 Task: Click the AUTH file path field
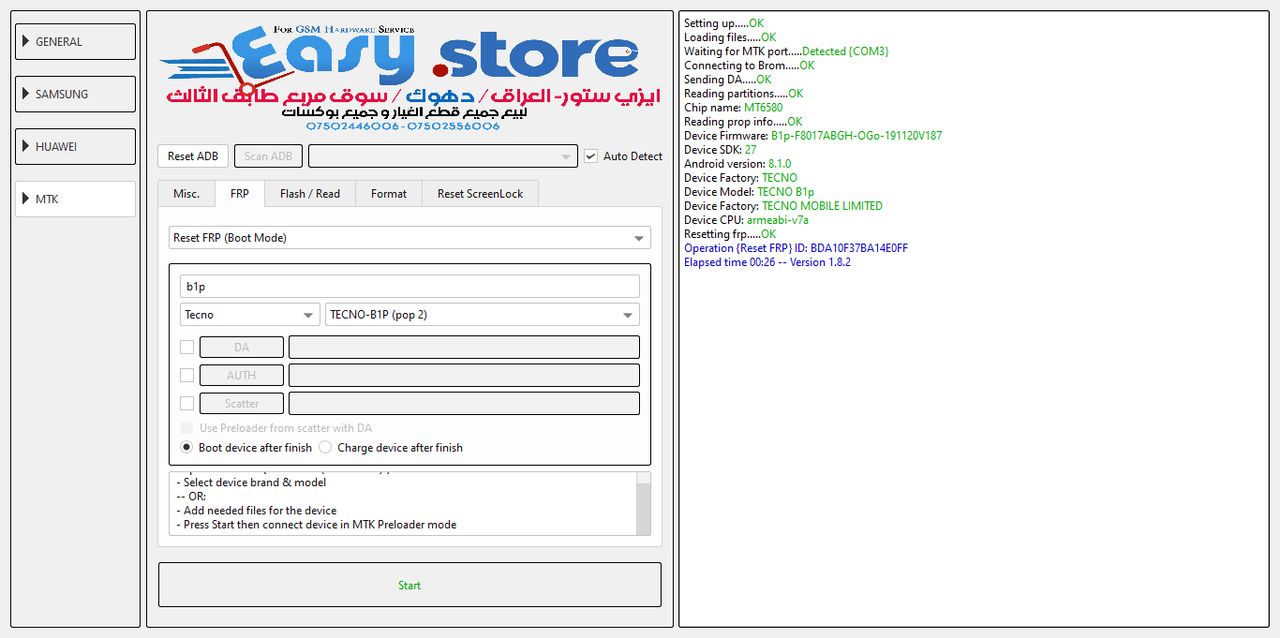[x=464, y=375]
